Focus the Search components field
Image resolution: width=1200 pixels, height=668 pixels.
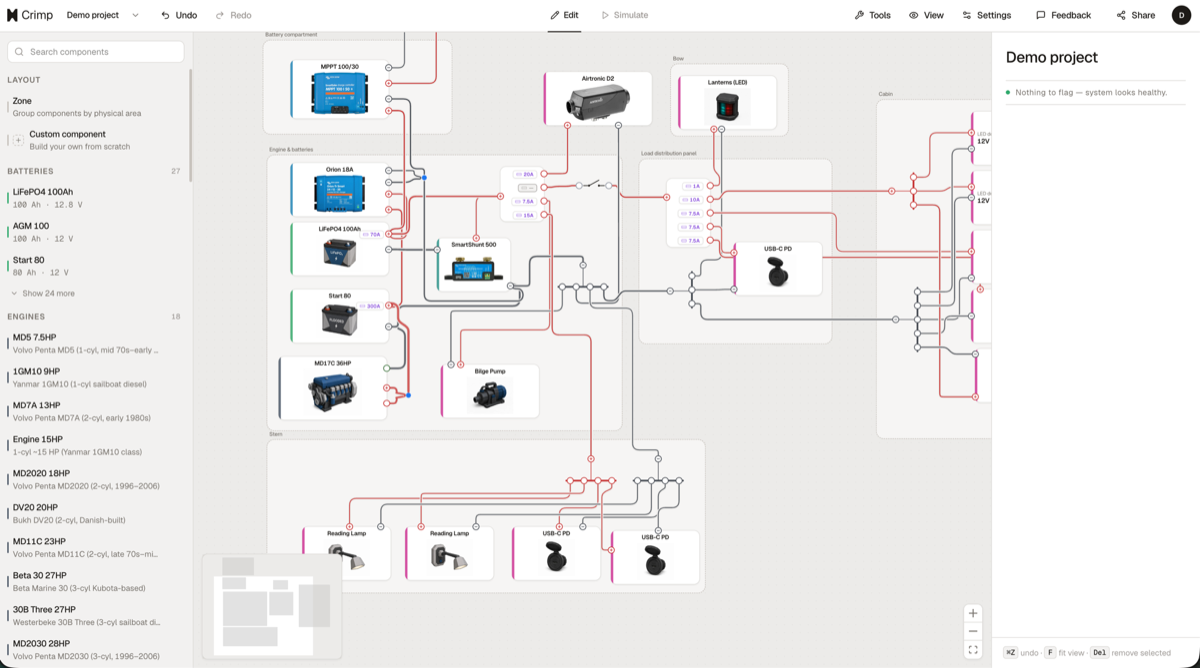coord(96,52)
